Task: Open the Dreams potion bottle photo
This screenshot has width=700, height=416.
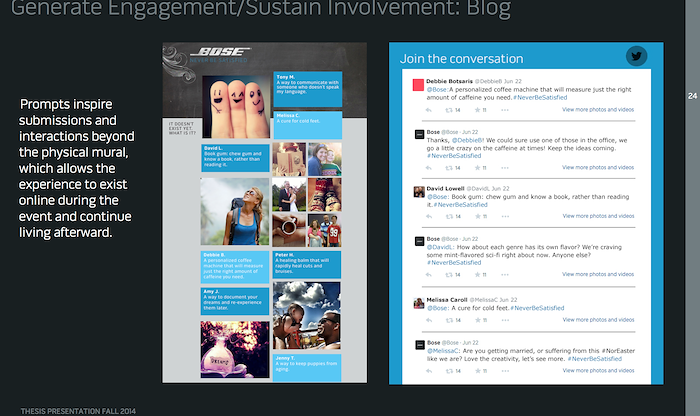Action: tap(235, 349)
